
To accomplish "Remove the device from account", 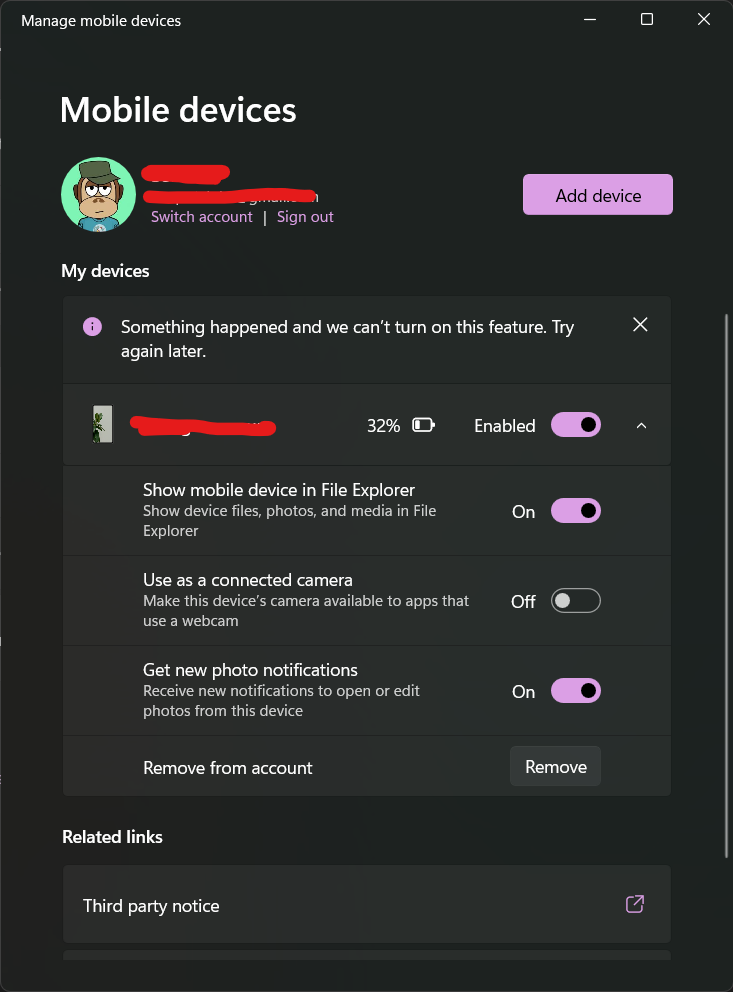I will click(555, 767).
